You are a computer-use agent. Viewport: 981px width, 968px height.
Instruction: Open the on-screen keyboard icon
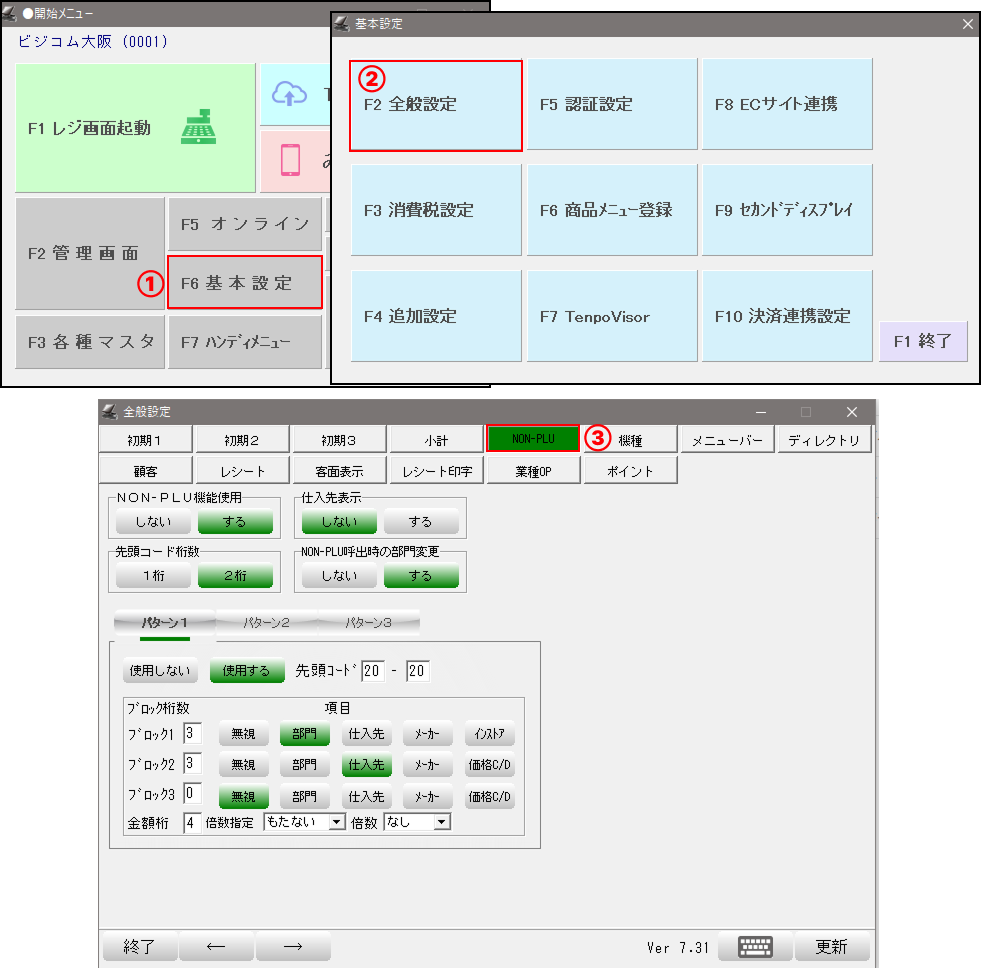tap(755, 947)
